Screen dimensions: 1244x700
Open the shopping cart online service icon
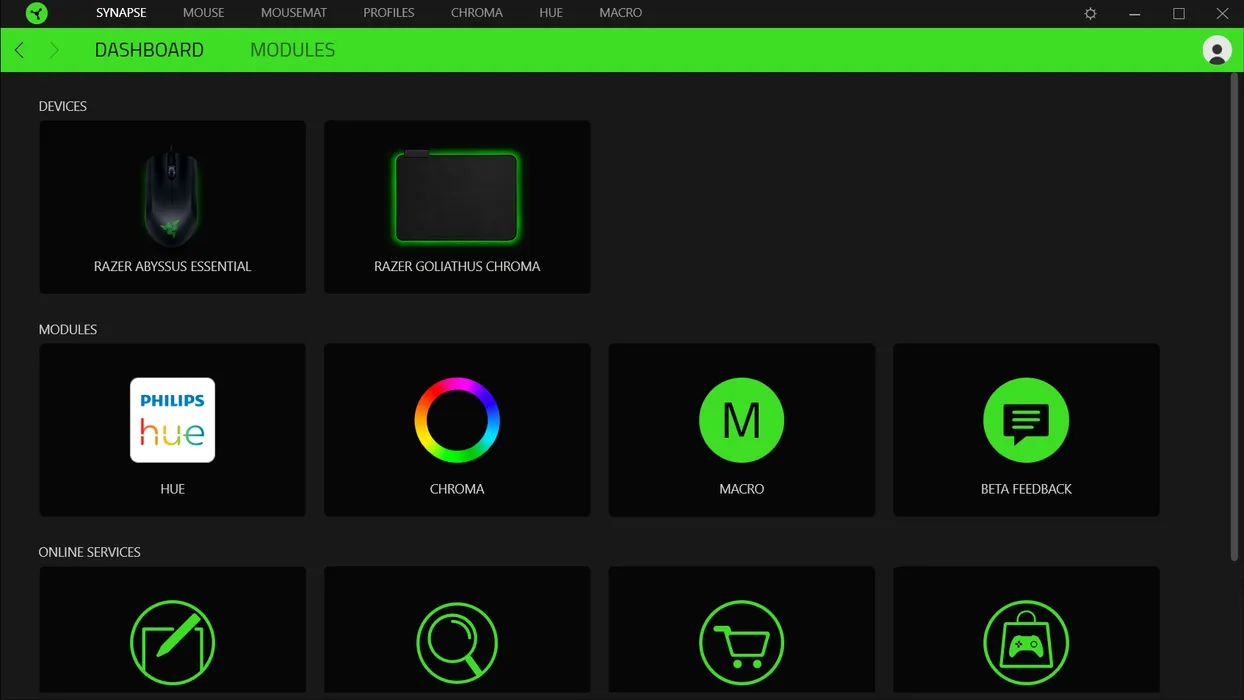tap(742, 642)
